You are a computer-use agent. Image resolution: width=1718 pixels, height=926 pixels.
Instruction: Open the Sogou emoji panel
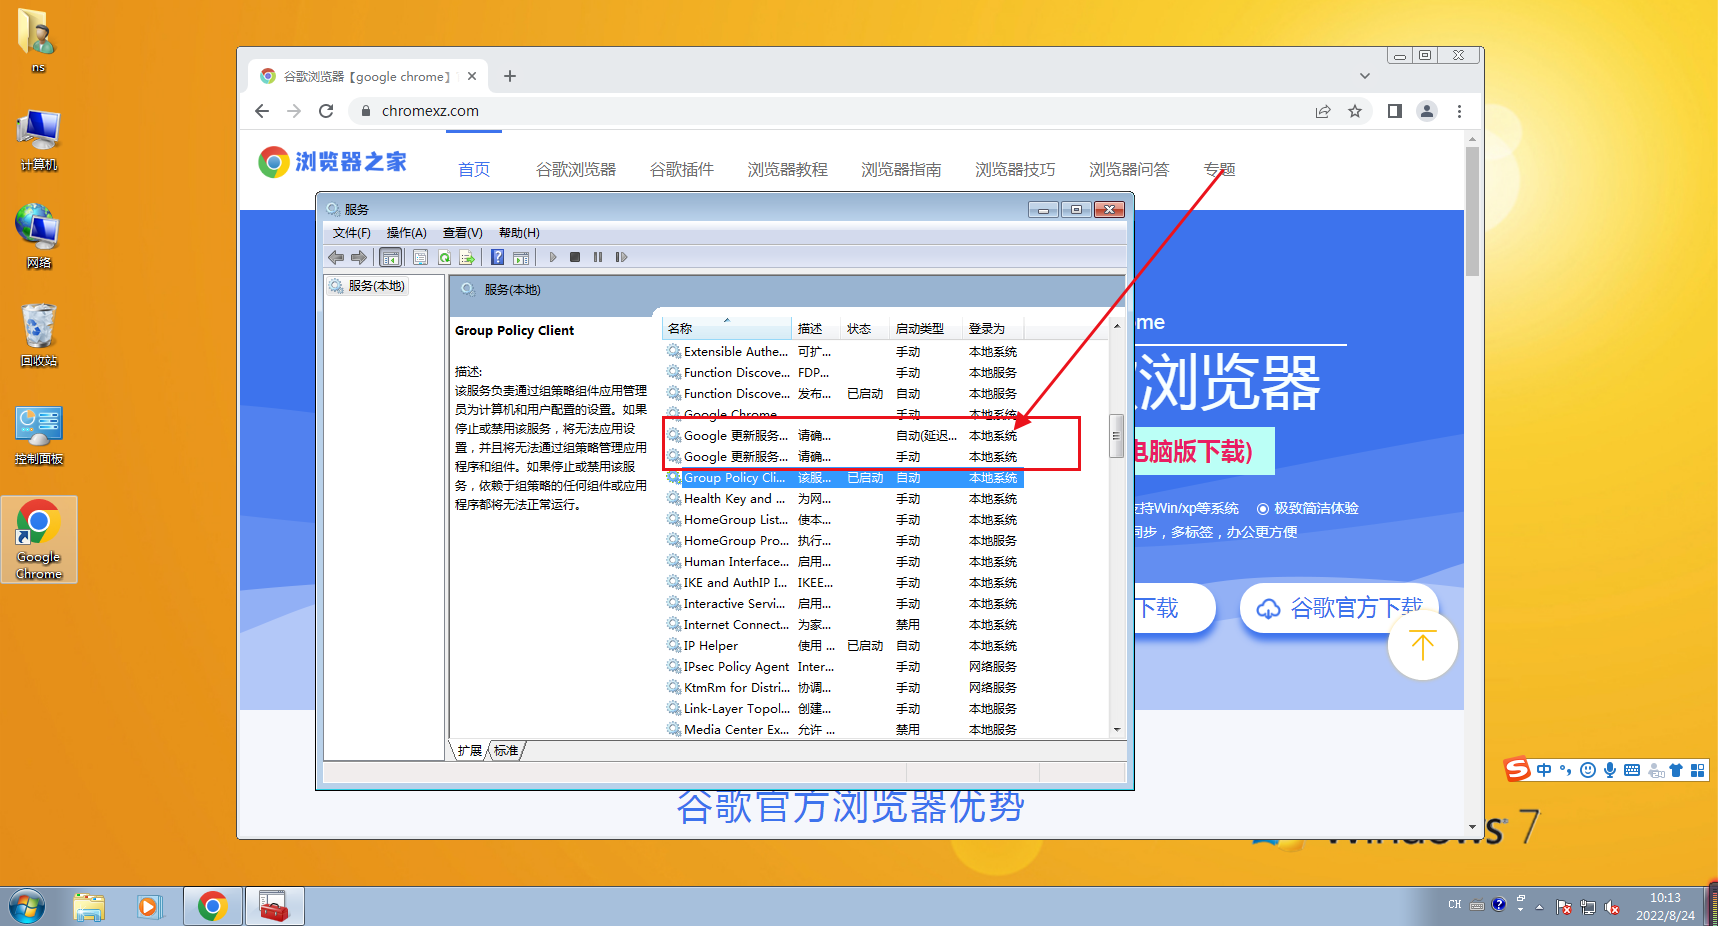point(1587,770)
